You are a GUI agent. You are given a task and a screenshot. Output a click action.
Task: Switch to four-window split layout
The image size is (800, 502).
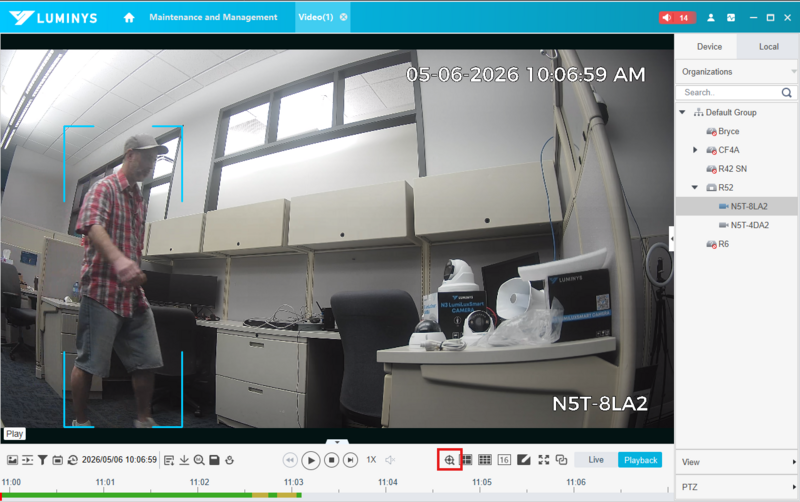(x=467, y=460)
